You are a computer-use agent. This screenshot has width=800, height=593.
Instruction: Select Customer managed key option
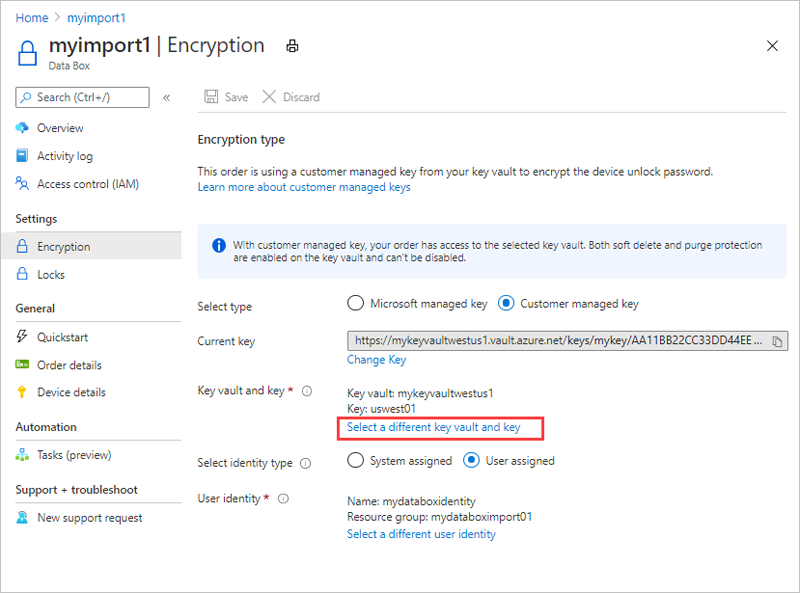[x=506, y=303]
